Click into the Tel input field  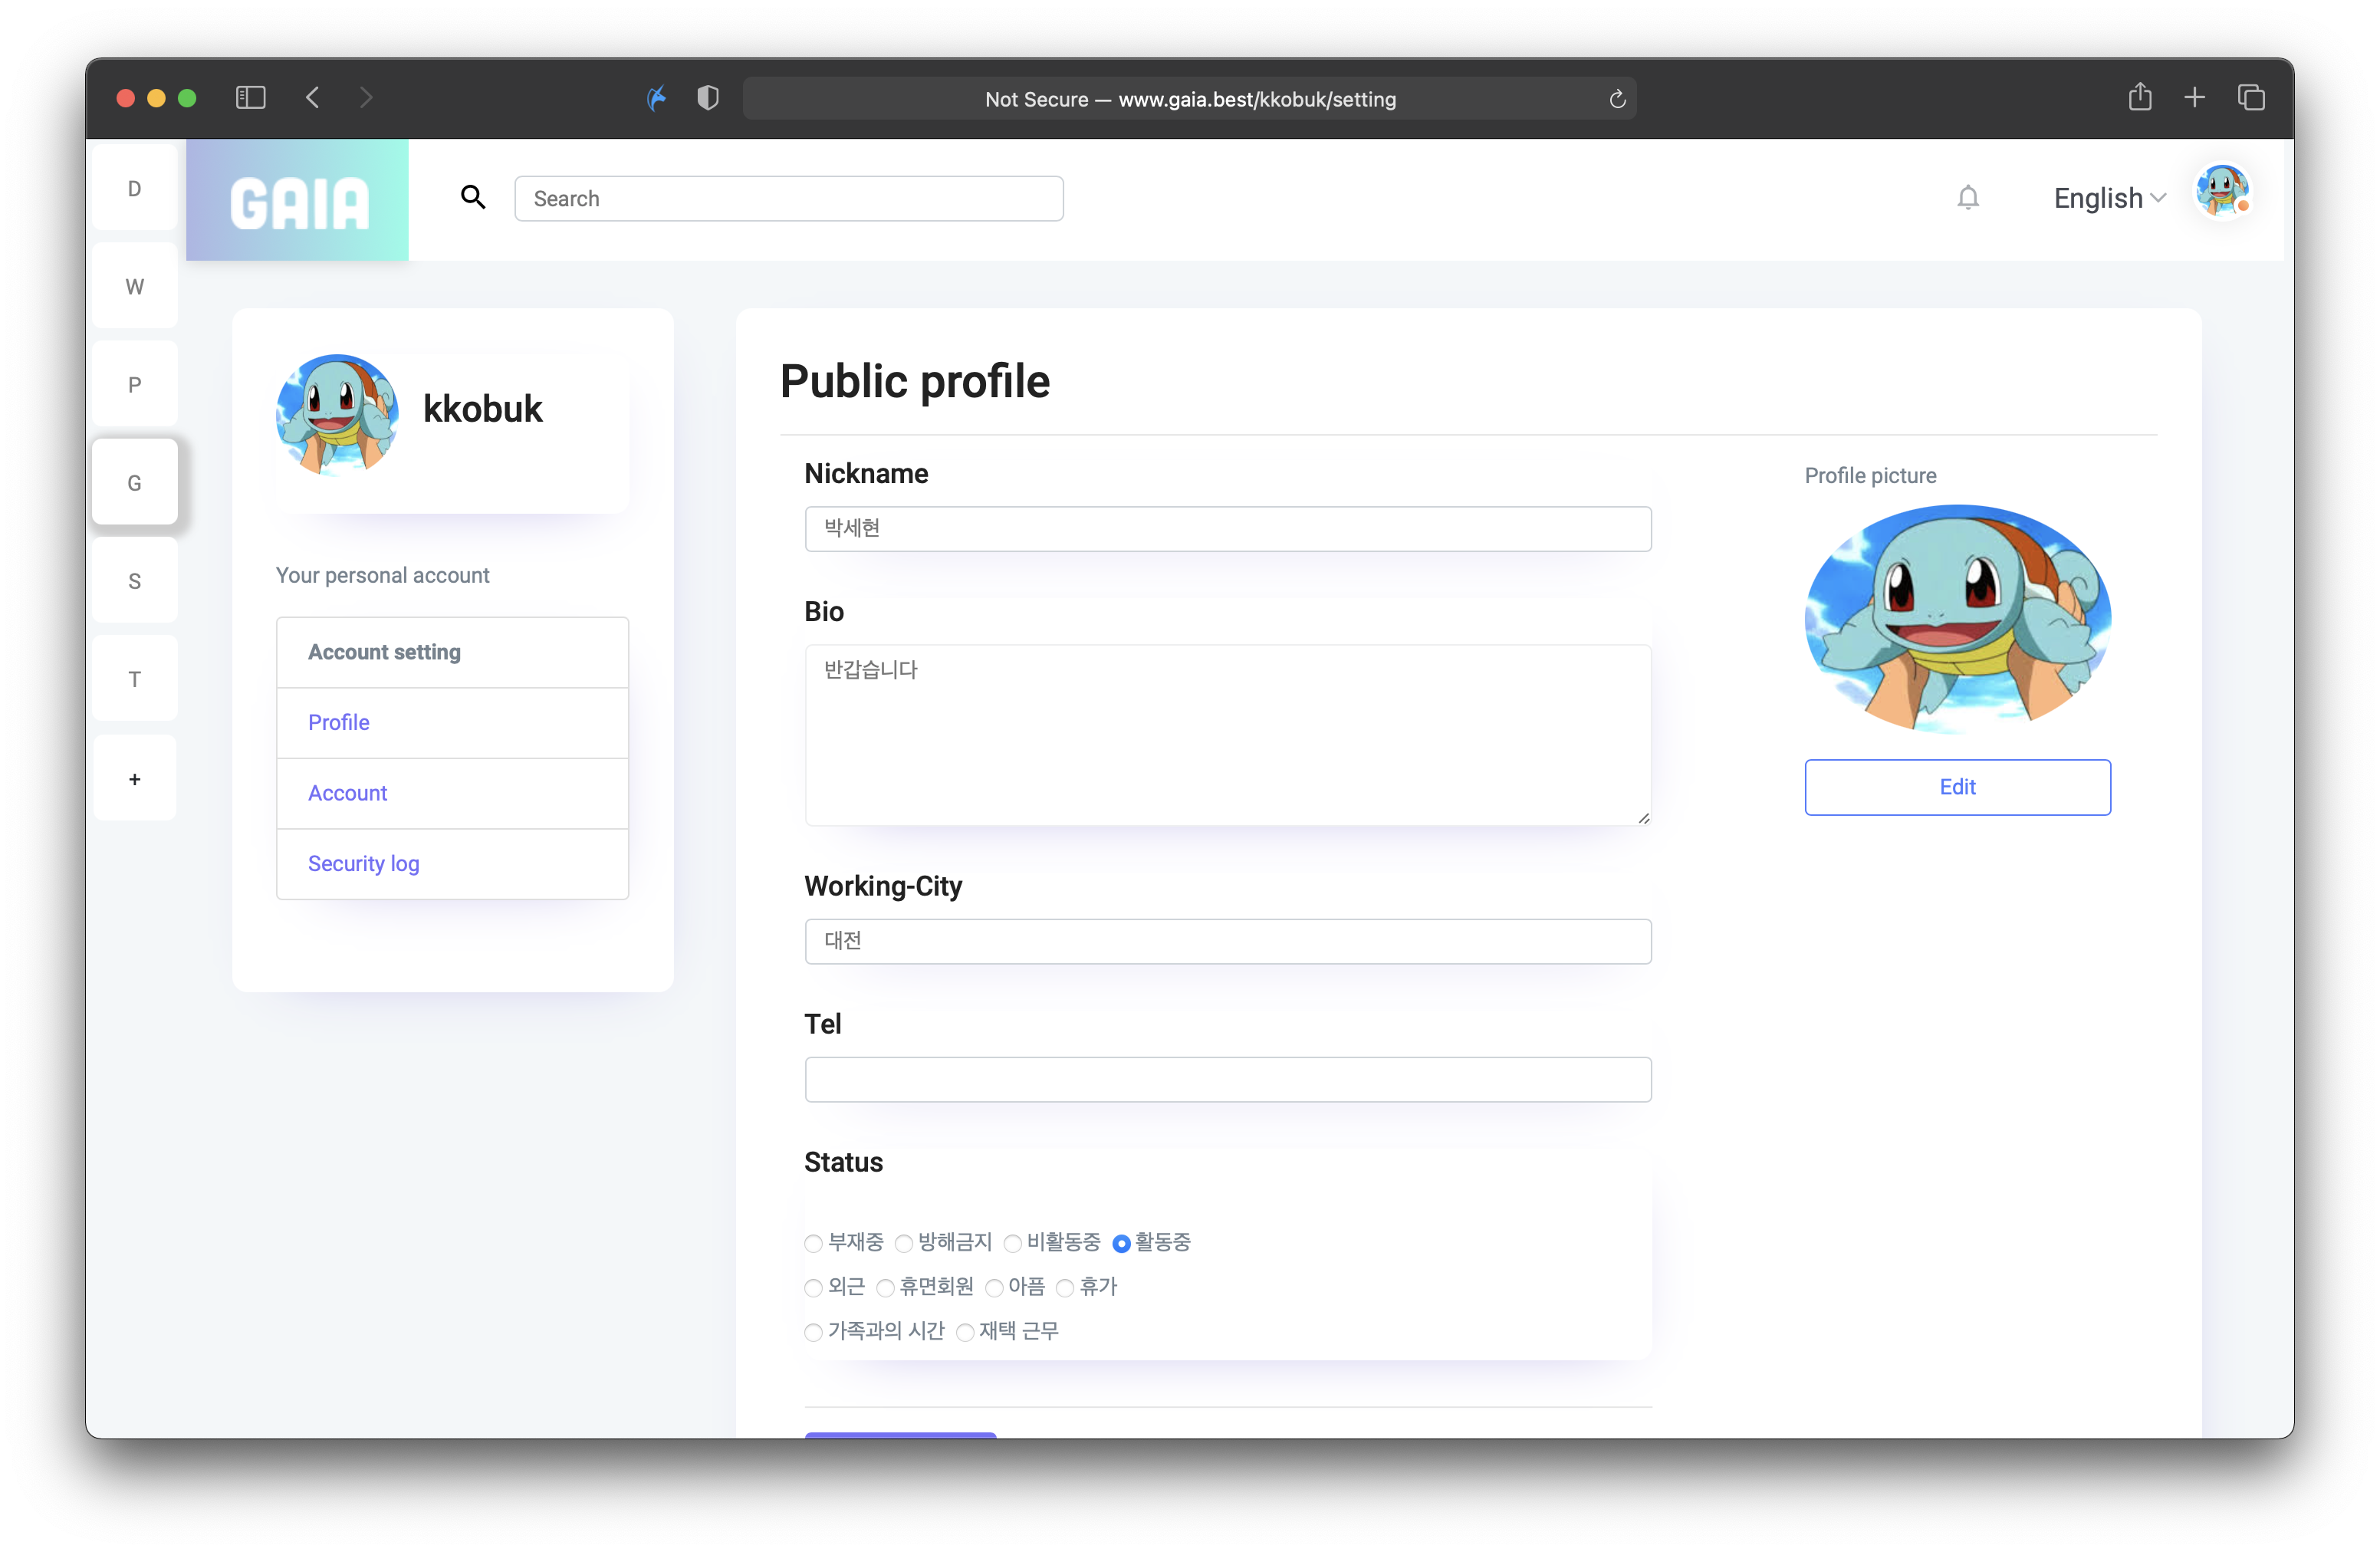pos(1227,1079)
